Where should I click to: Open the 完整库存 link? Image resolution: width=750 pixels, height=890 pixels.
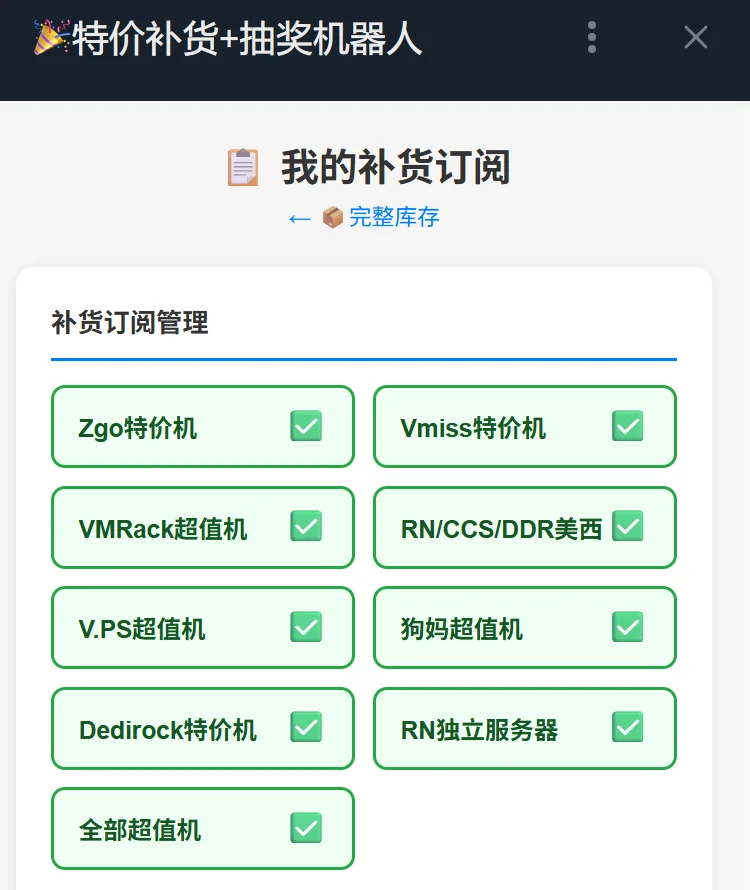coord(394,217)
